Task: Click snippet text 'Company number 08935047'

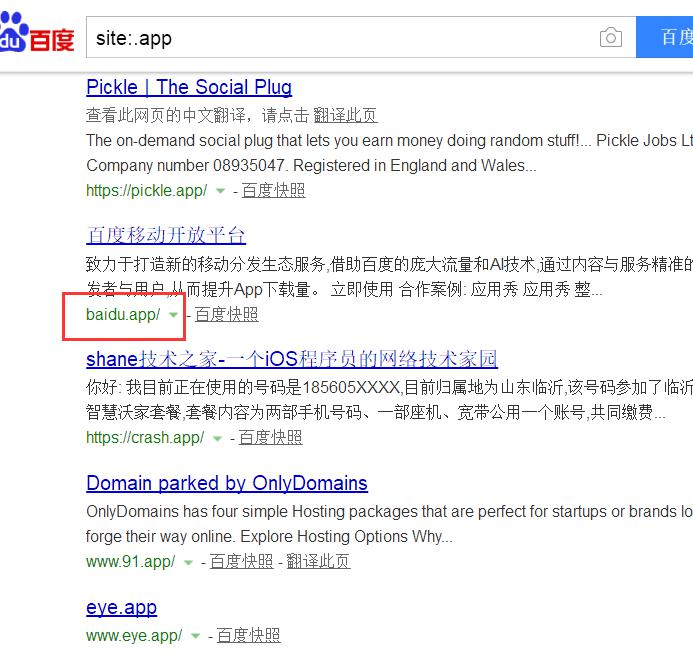Action: coord(187,166)
